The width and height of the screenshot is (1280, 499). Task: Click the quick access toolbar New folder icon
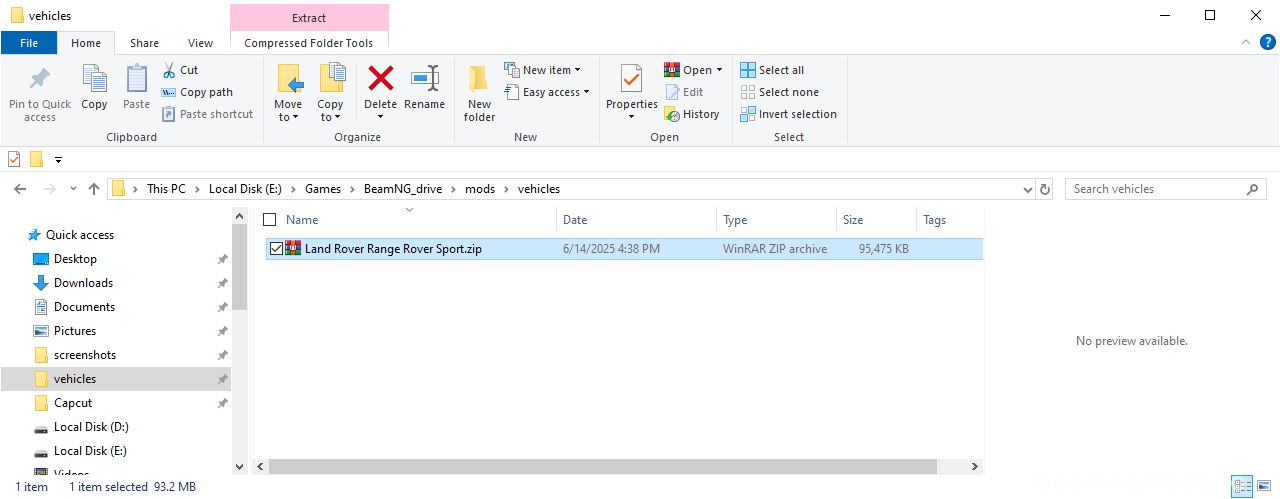pyautogui.click(x=36, y=159)
